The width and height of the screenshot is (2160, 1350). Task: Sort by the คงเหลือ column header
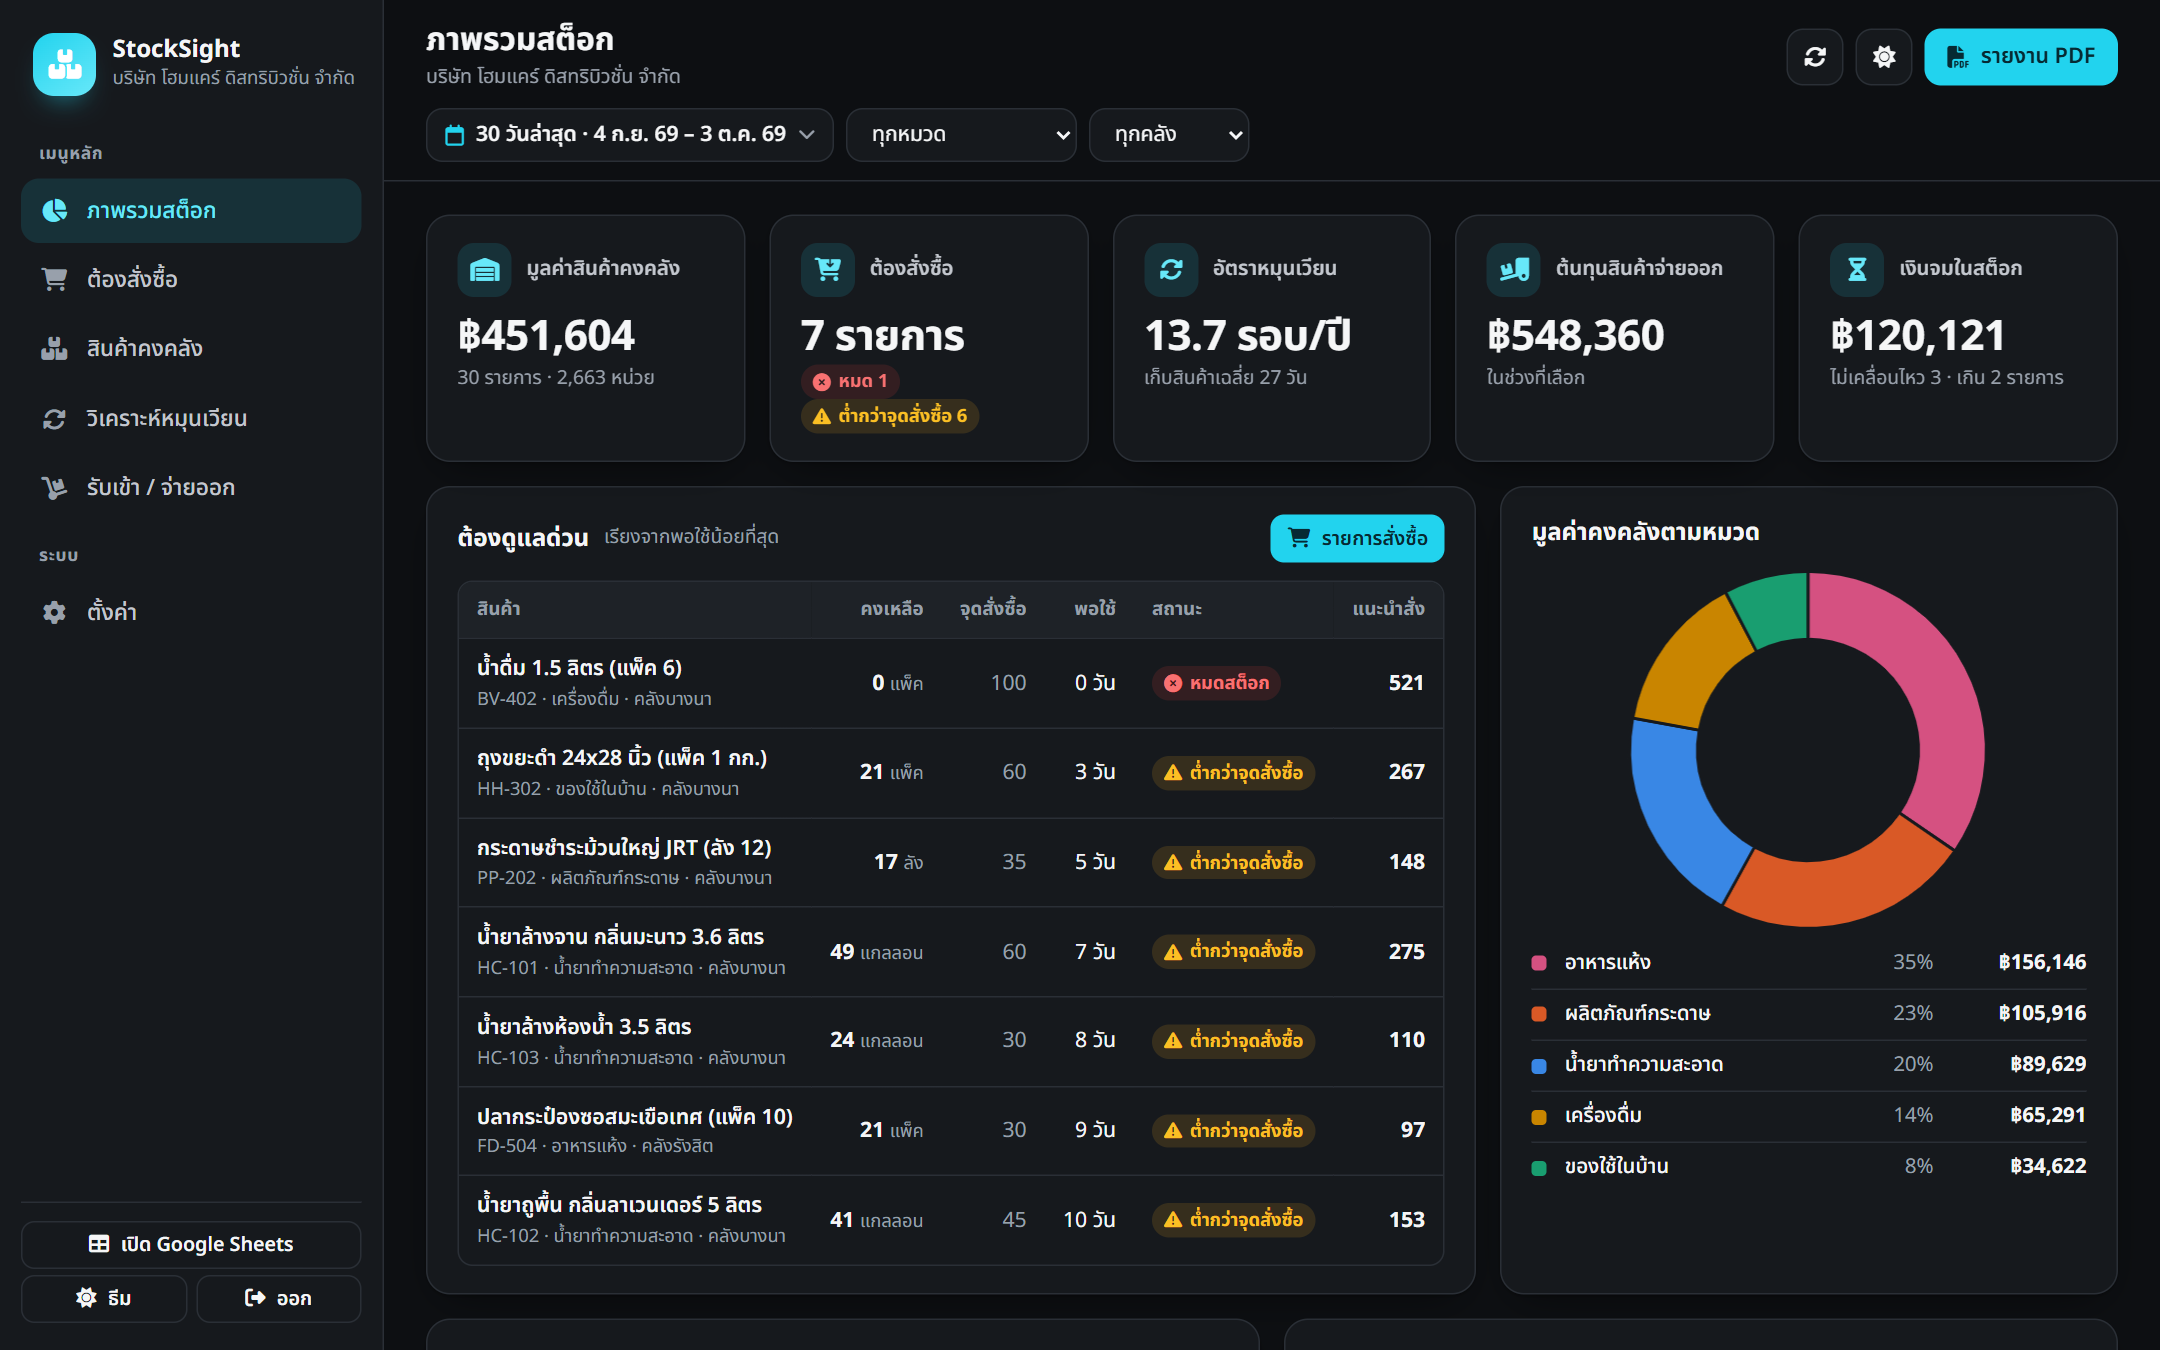pyautogui.click(x=891, y=609)
